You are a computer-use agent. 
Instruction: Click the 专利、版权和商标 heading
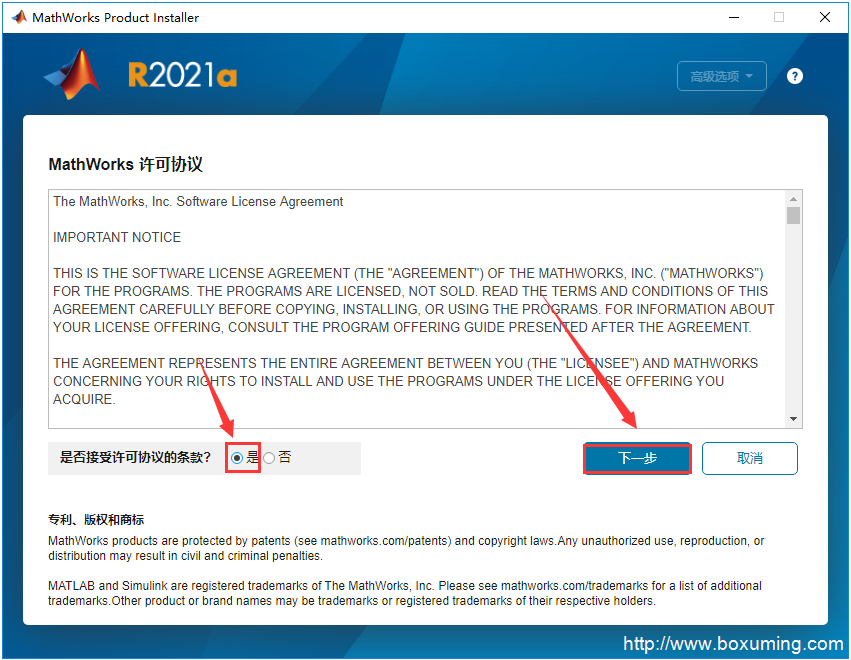click(x=96, y=519)
